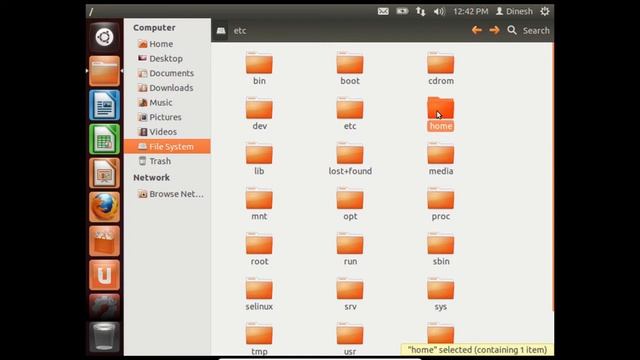Open Ubuntu One from the launcher
Viewport: 640px width, 360px height.
point(104,275)
